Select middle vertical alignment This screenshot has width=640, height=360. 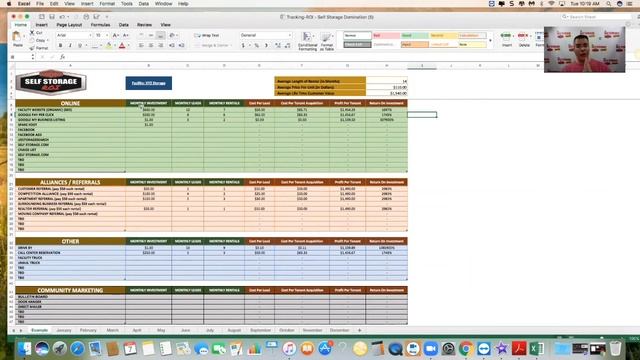[x=151, y=36]
